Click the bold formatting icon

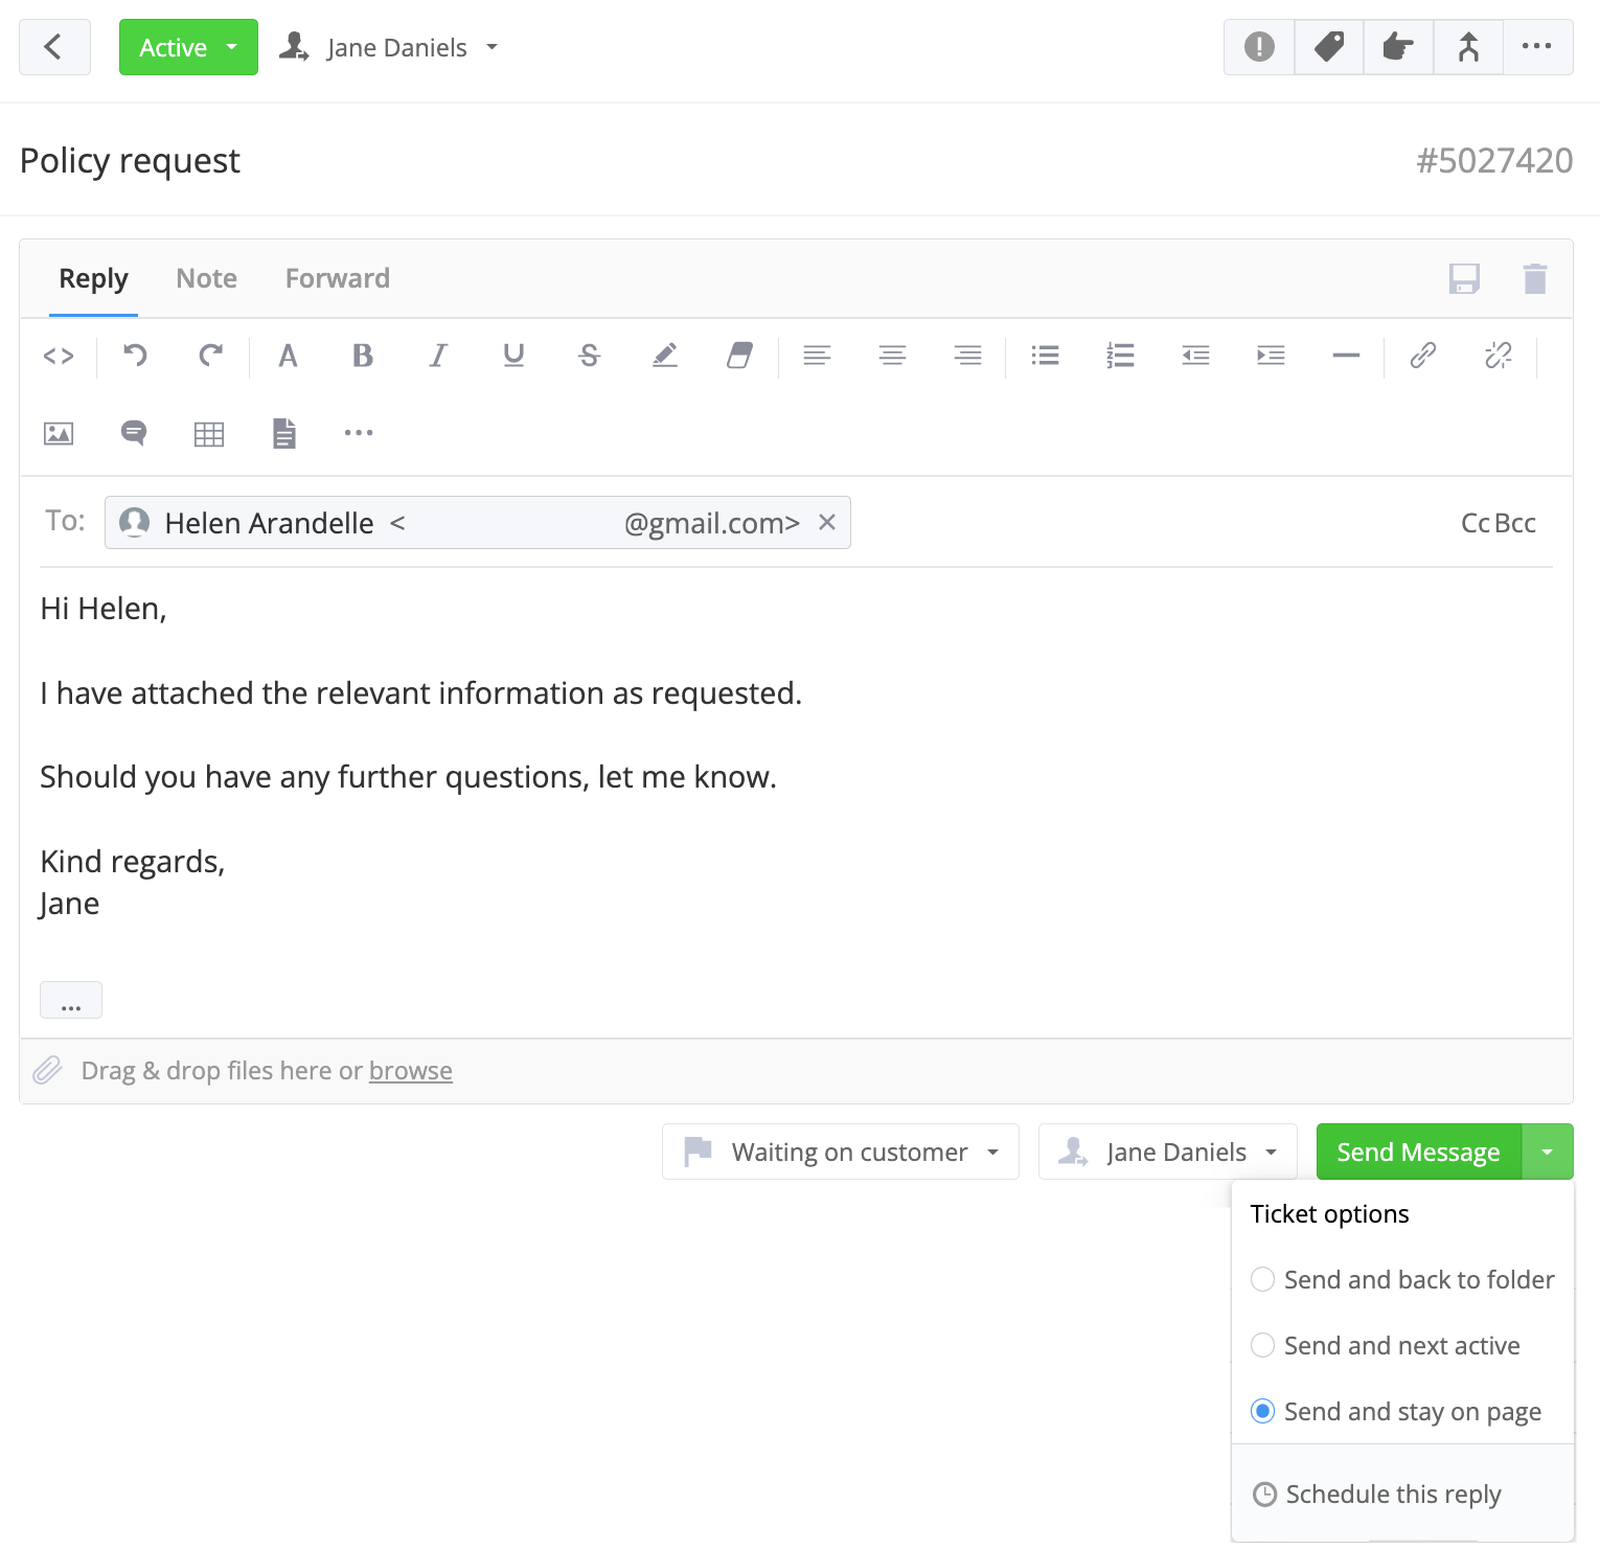point(362,356)
